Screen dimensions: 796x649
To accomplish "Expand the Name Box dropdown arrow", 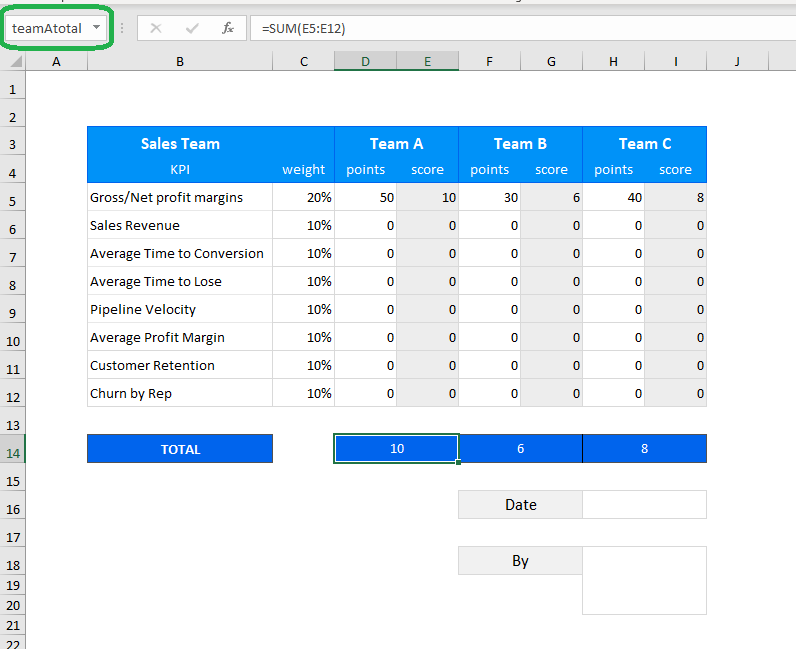I will 97,28.
